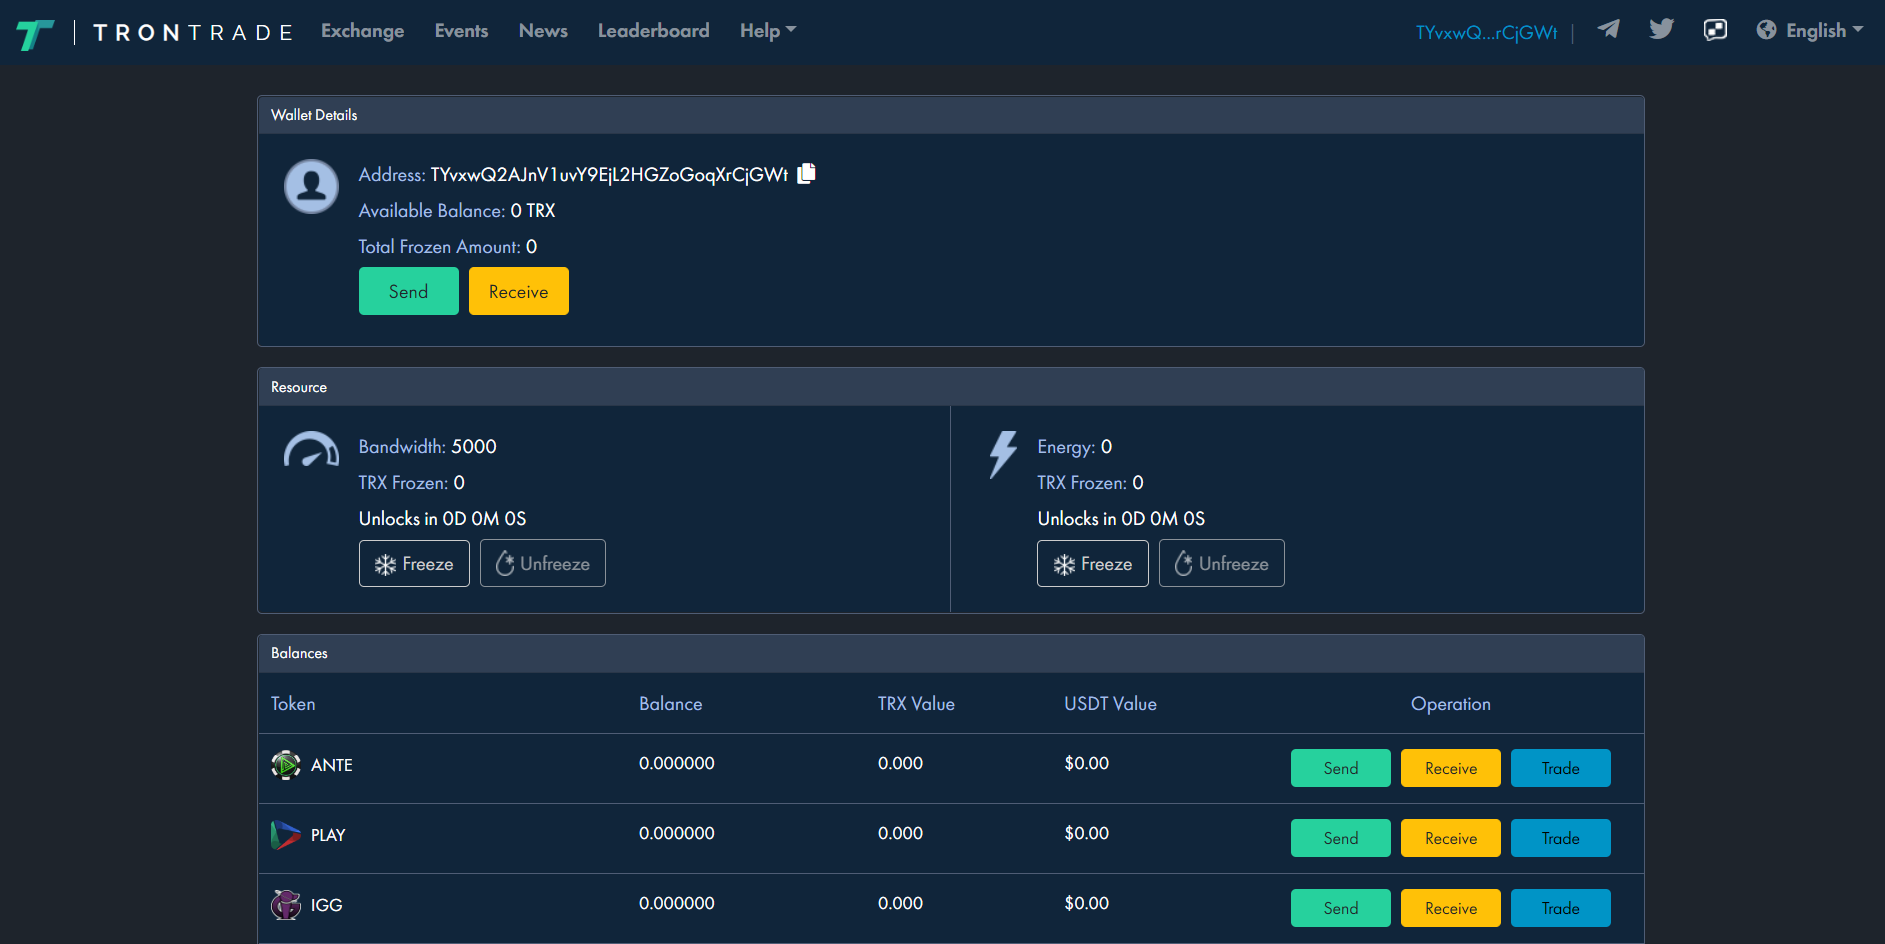Unfreeze TRX in the Energy section
This screenshot has width=1885, height=944.
tap(1221, 564)
